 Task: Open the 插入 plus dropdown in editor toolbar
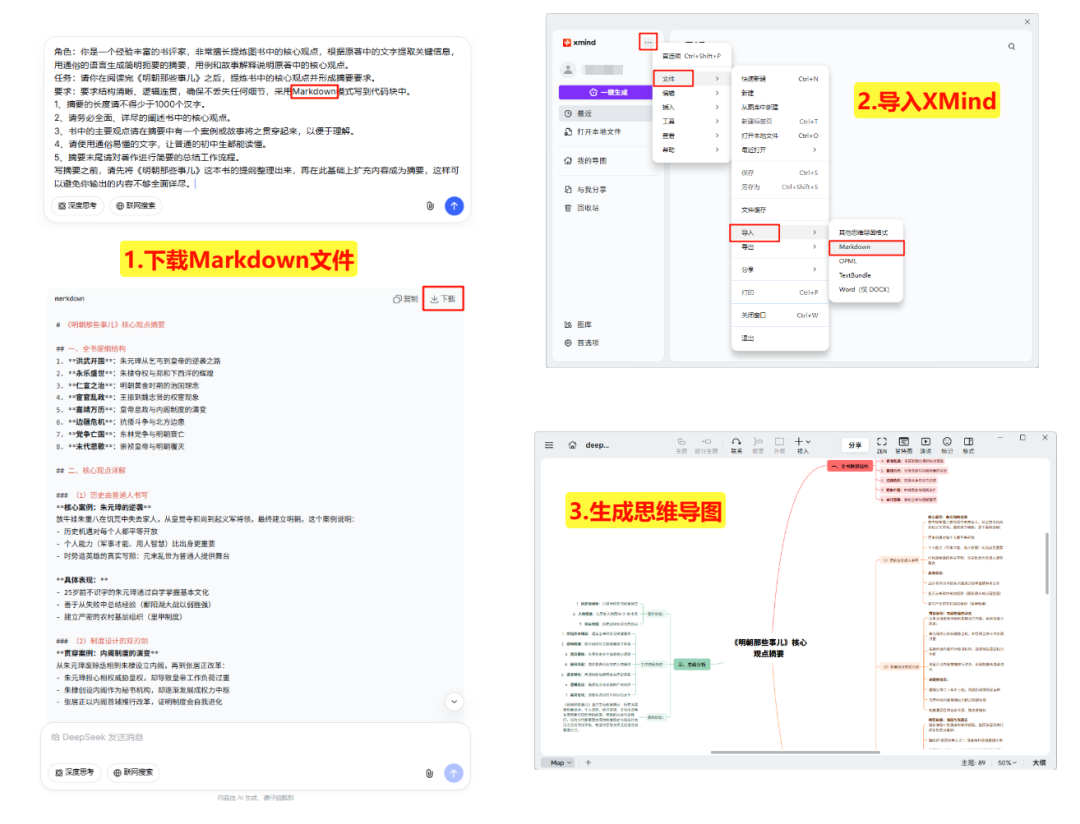pyautogui.click(x=802, y=446)
